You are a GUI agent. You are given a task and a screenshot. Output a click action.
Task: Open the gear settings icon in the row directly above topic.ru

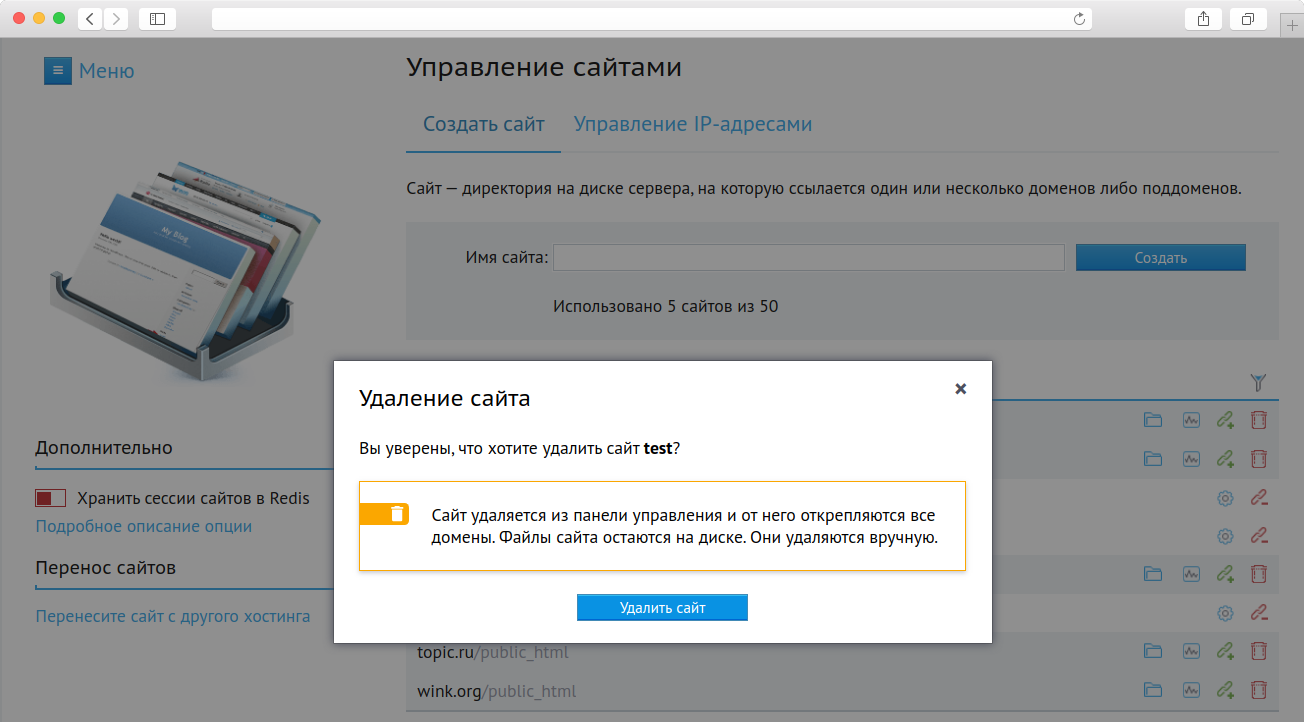[x=1225, y=613]
